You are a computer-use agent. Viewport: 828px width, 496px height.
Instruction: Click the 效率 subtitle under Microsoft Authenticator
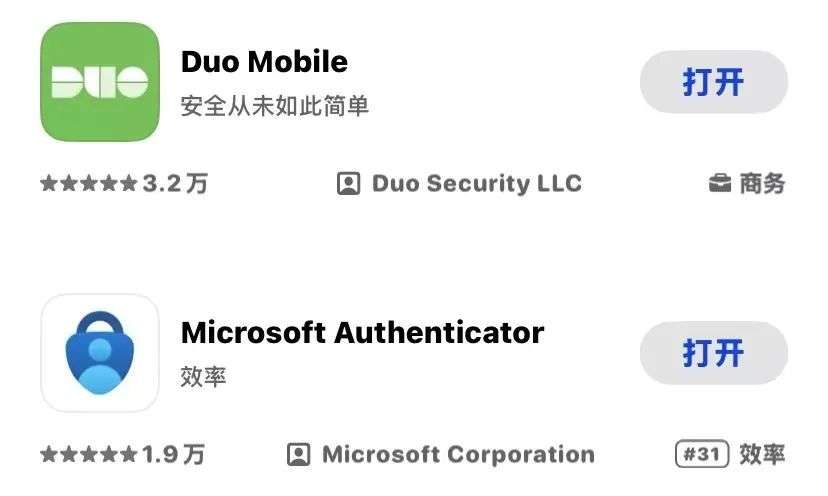(x=203, y=377)
